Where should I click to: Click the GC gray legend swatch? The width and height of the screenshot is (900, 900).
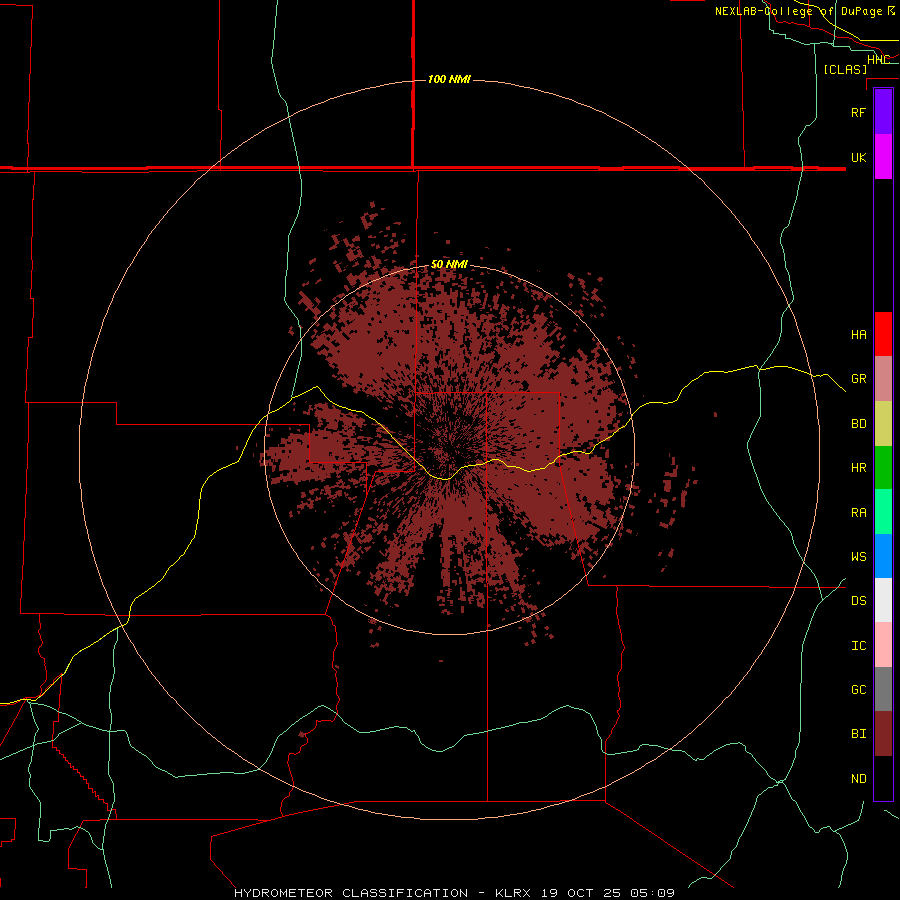click(883, 689)
